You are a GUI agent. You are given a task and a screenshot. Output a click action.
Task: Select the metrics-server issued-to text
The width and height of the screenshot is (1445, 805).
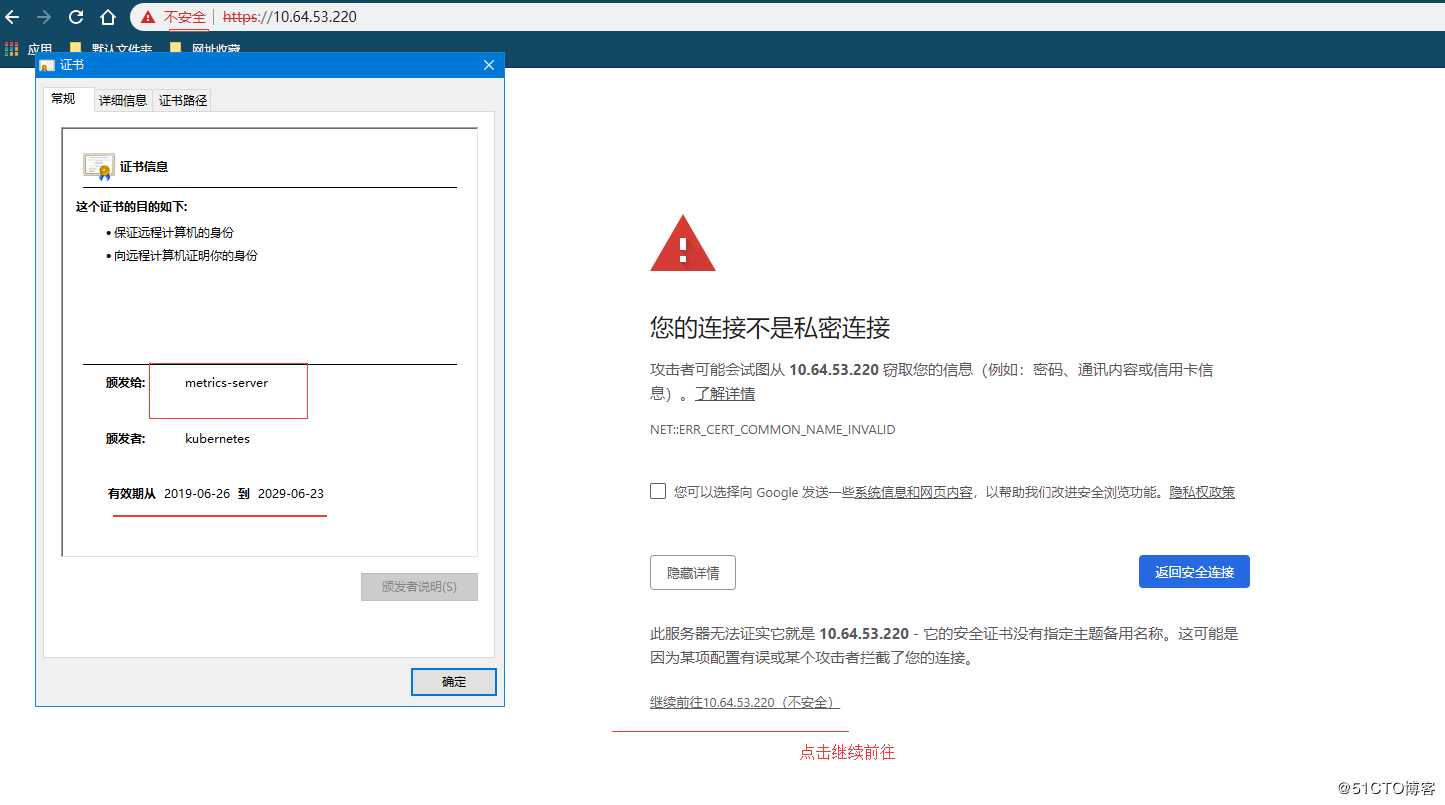click(x=227, y=383)
